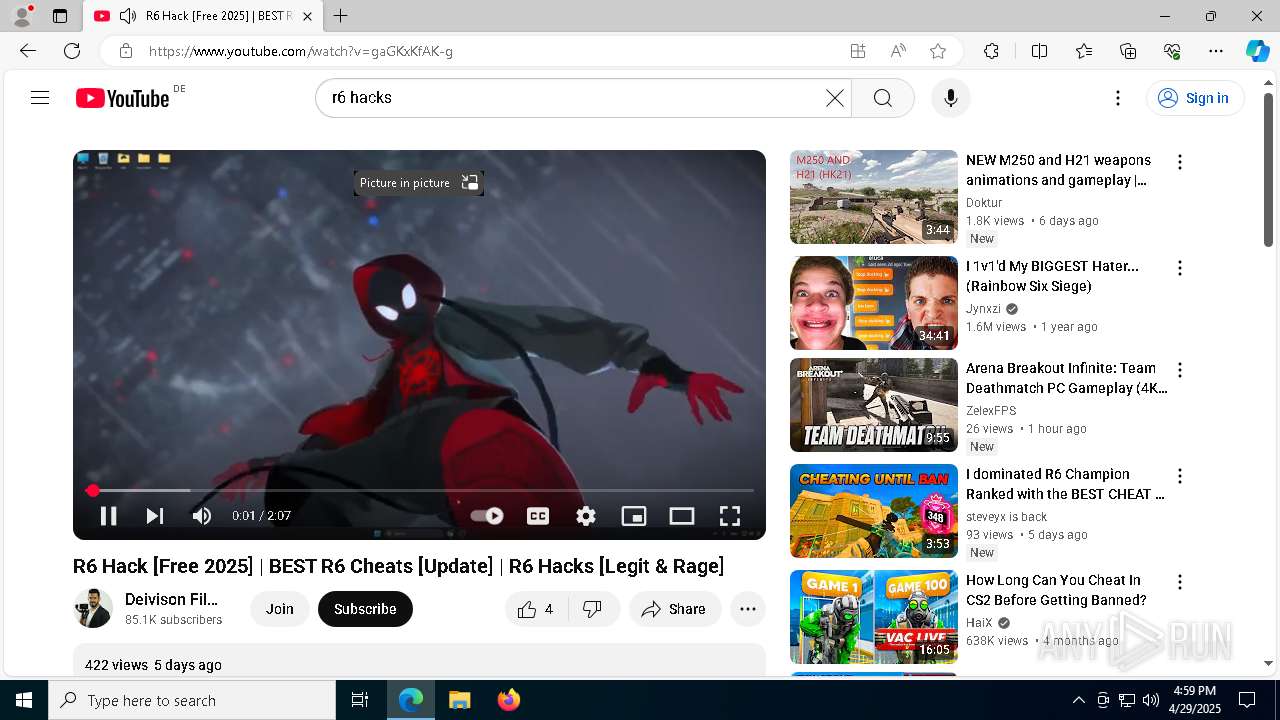The image size is (1280, 720).
Task: Open I dominated R6 Champion video title
Action: (1065, 484)
